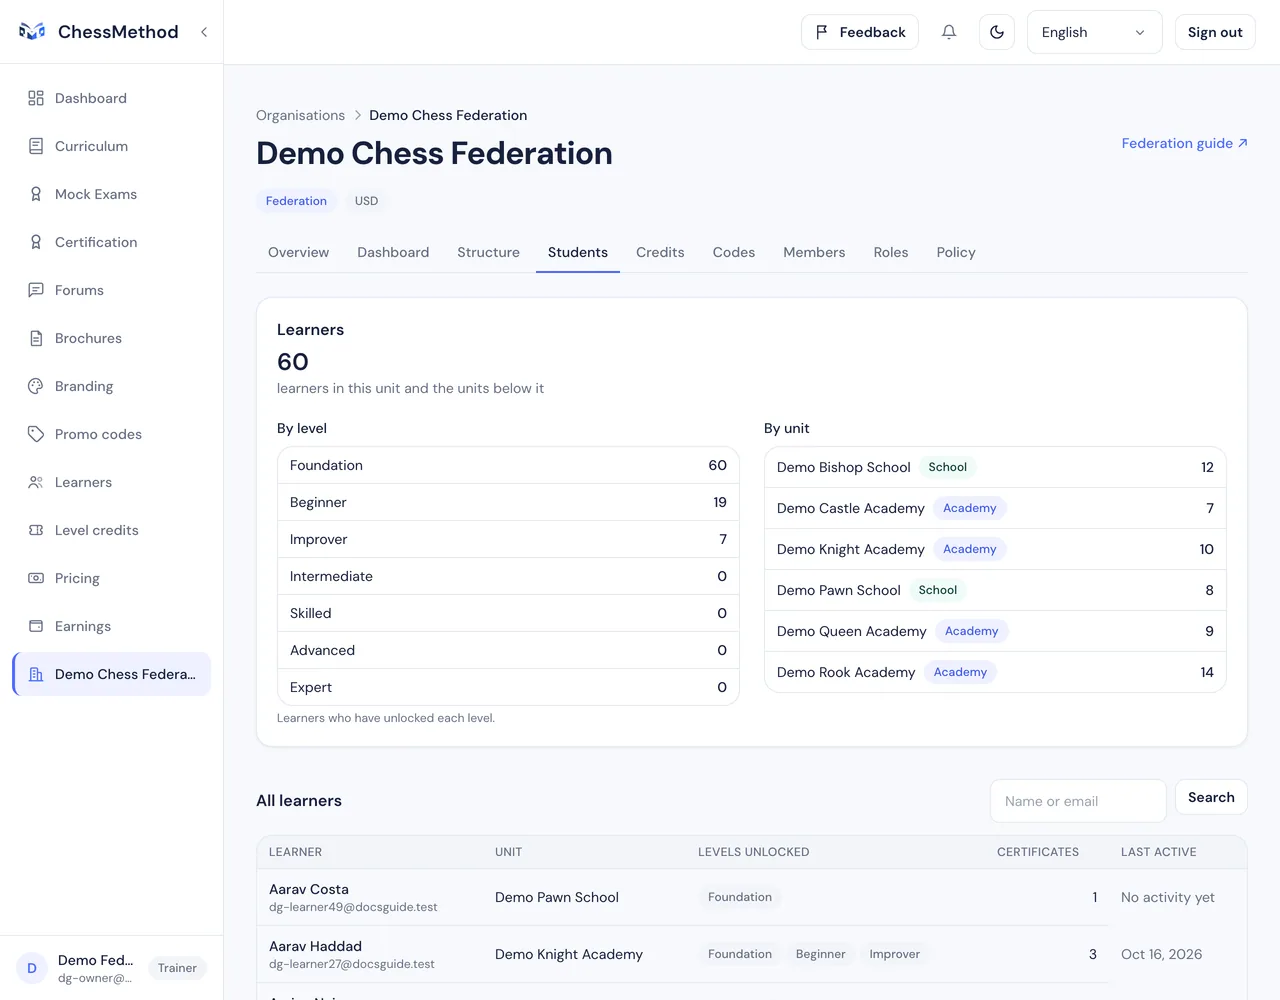Click the Beginner level row

pyautogui.click(x=508, y=502)
